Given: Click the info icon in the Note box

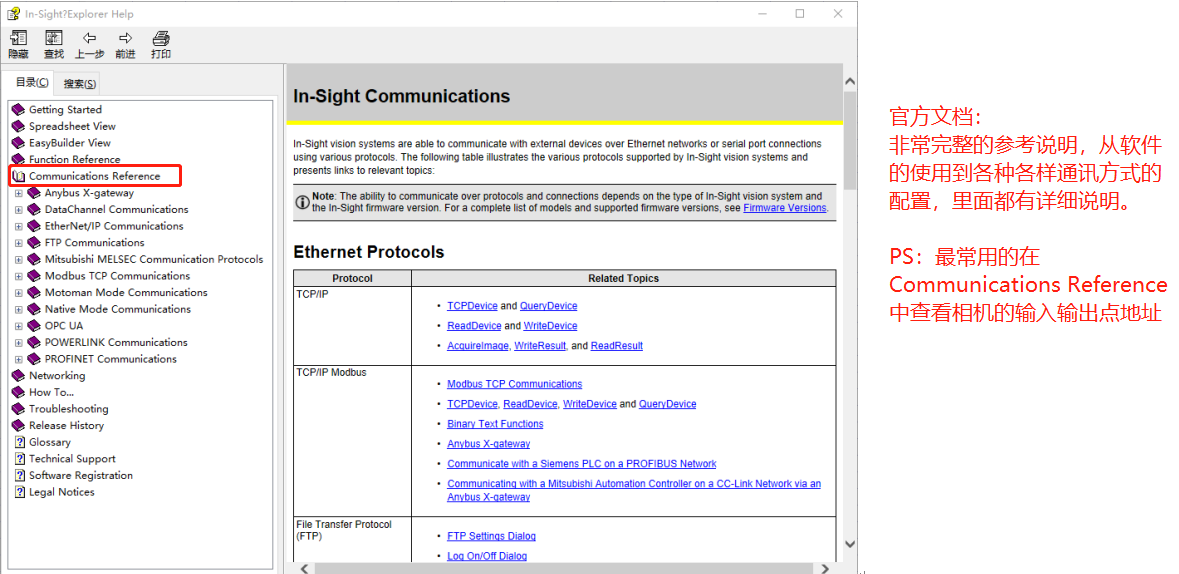Looking at the screenshot, I should coord(302,202).
